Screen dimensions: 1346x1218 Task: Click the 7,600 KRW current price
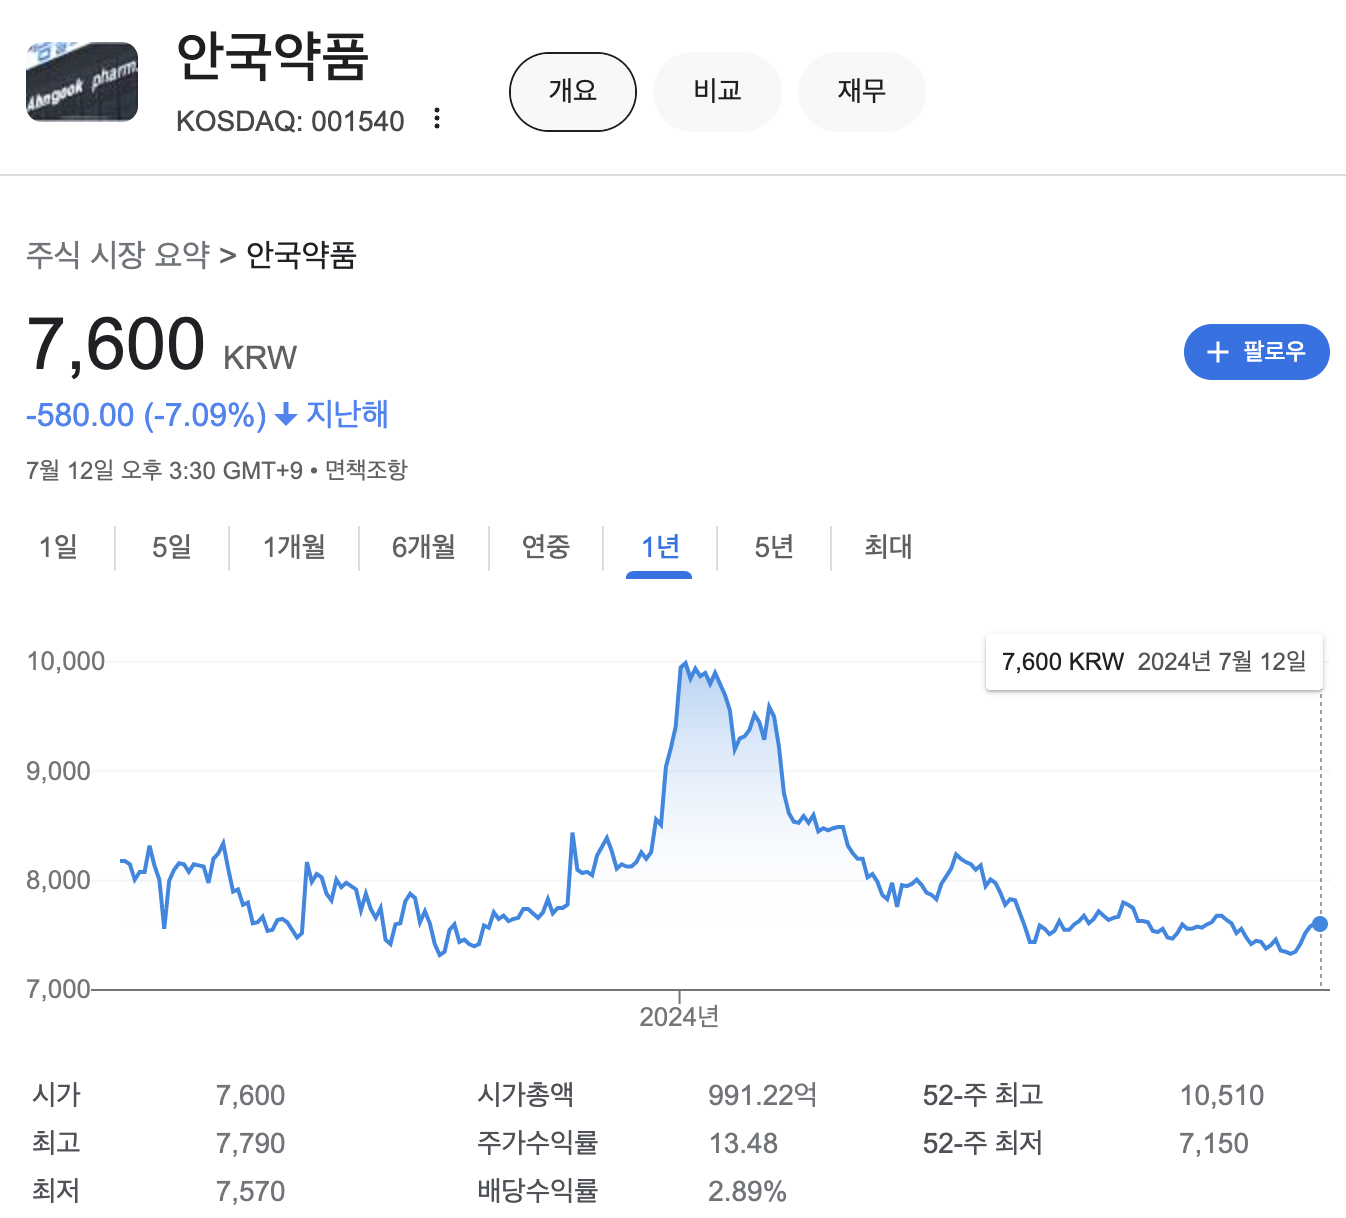[161, 345]
